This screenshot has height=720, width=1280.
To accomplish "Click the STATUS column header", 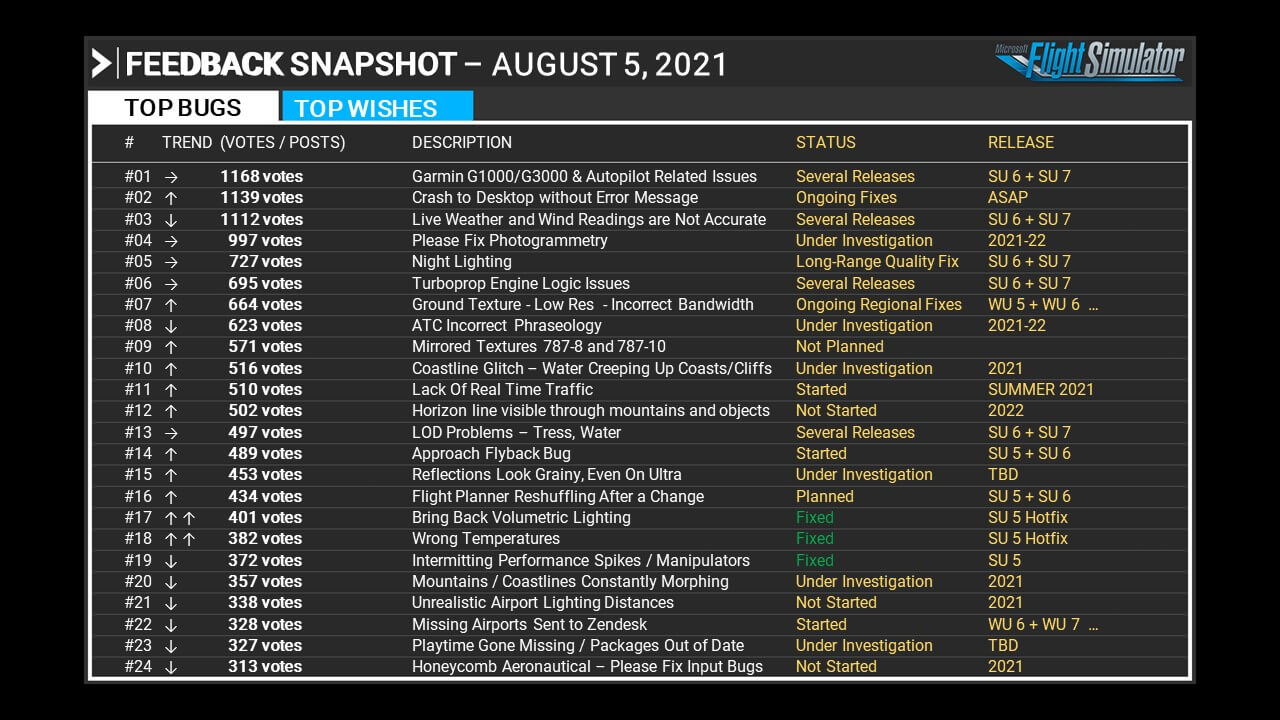I will pyautogui.click(x=826, y=143).
